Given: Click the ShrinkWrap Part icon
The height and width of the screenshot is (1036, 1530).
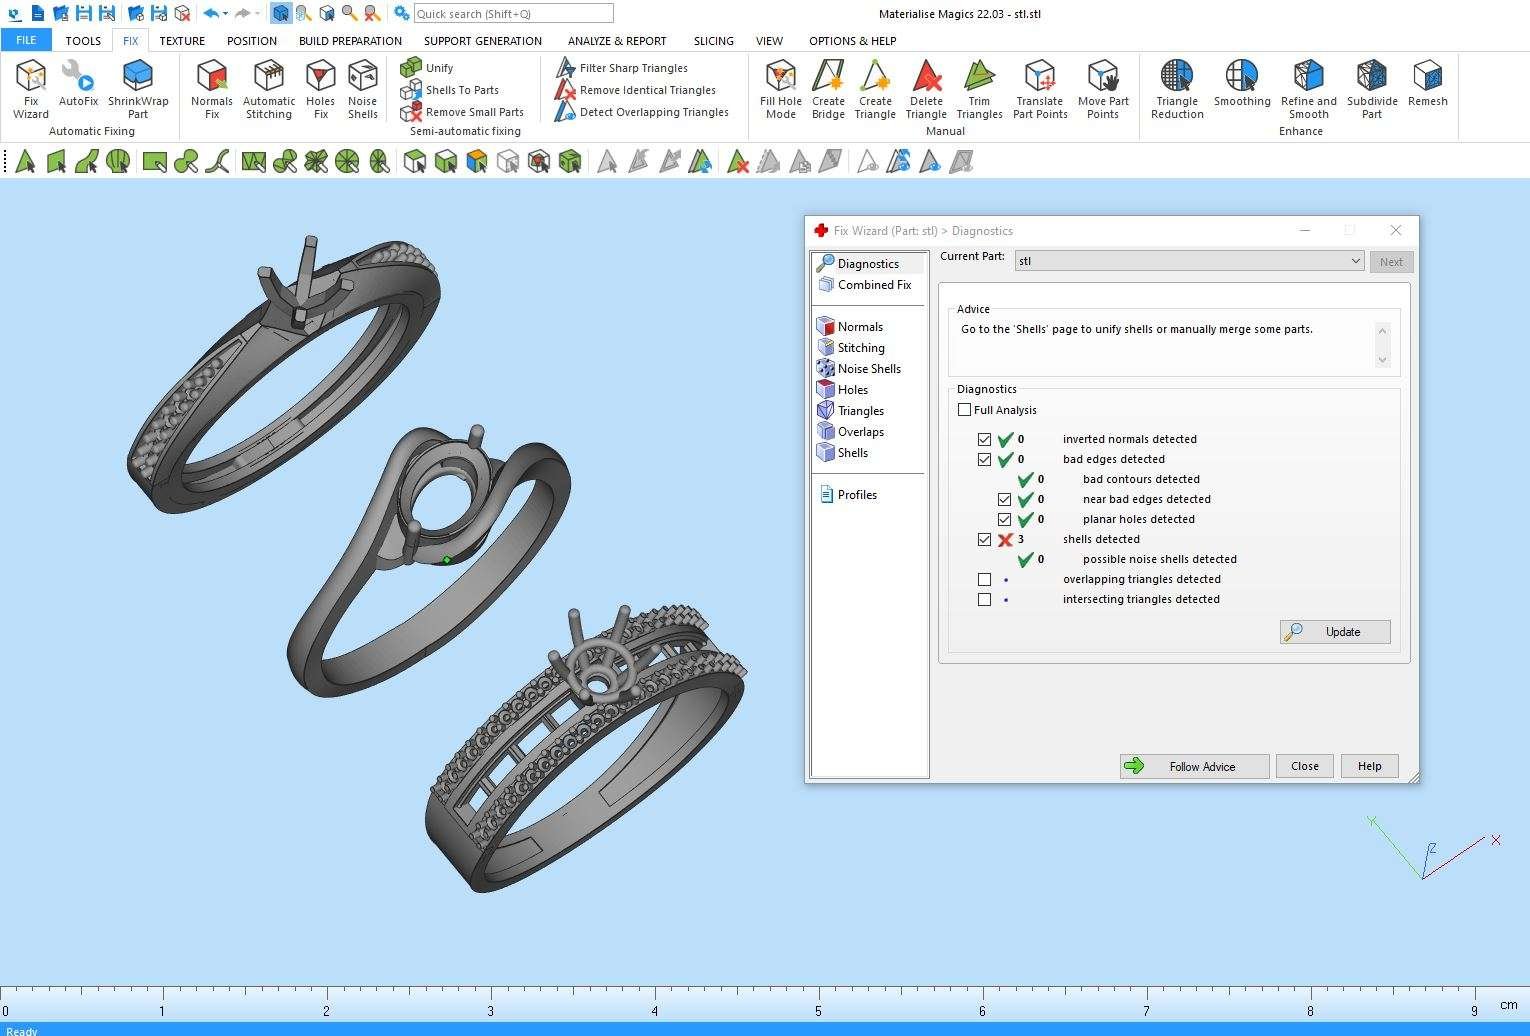Looking at the screenshot, I should coord(138,88).
